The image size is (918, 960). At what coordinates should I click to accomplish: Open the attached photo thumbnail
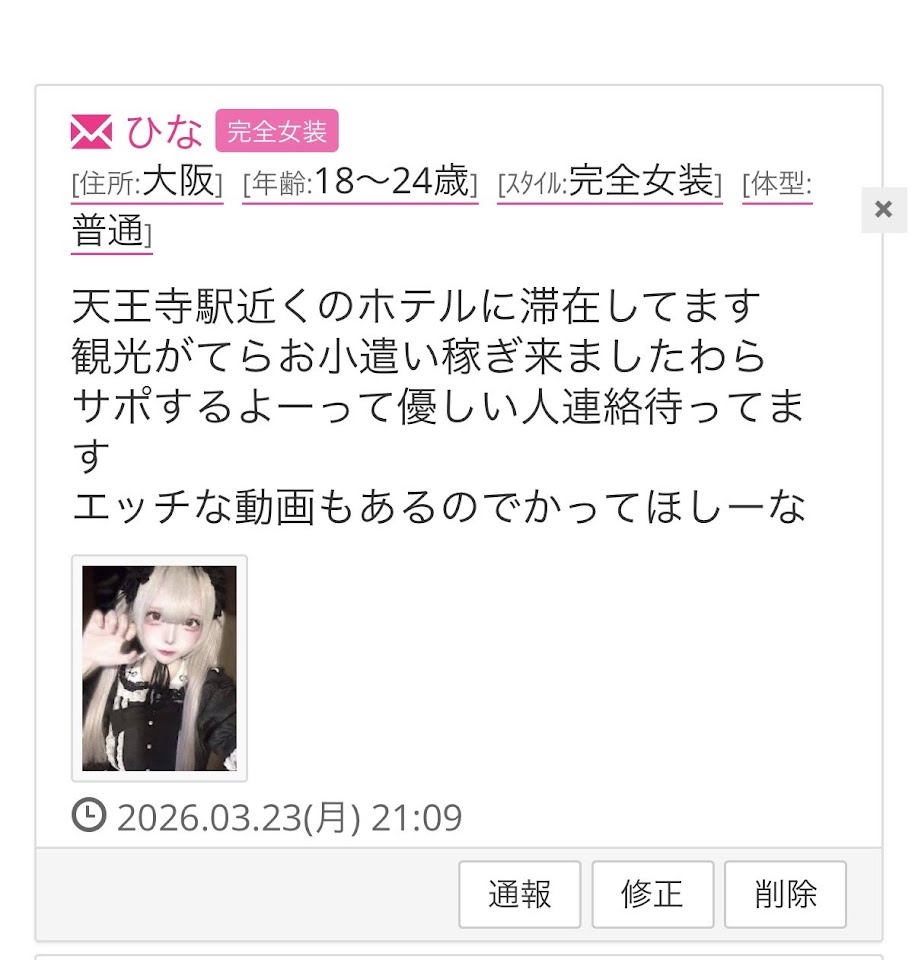(x=159, y=668)
